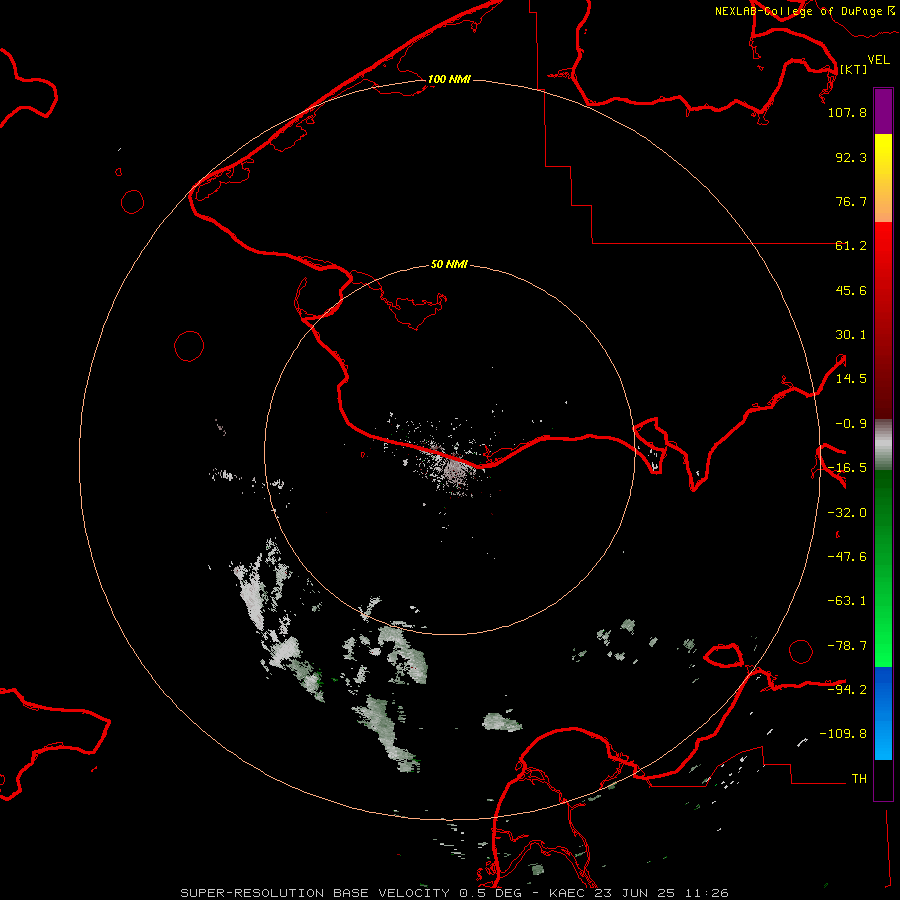Viewport: 900px width, 900px height.
Task: Click the -16.5 value on the velocity scale
Action: [847, 468]
